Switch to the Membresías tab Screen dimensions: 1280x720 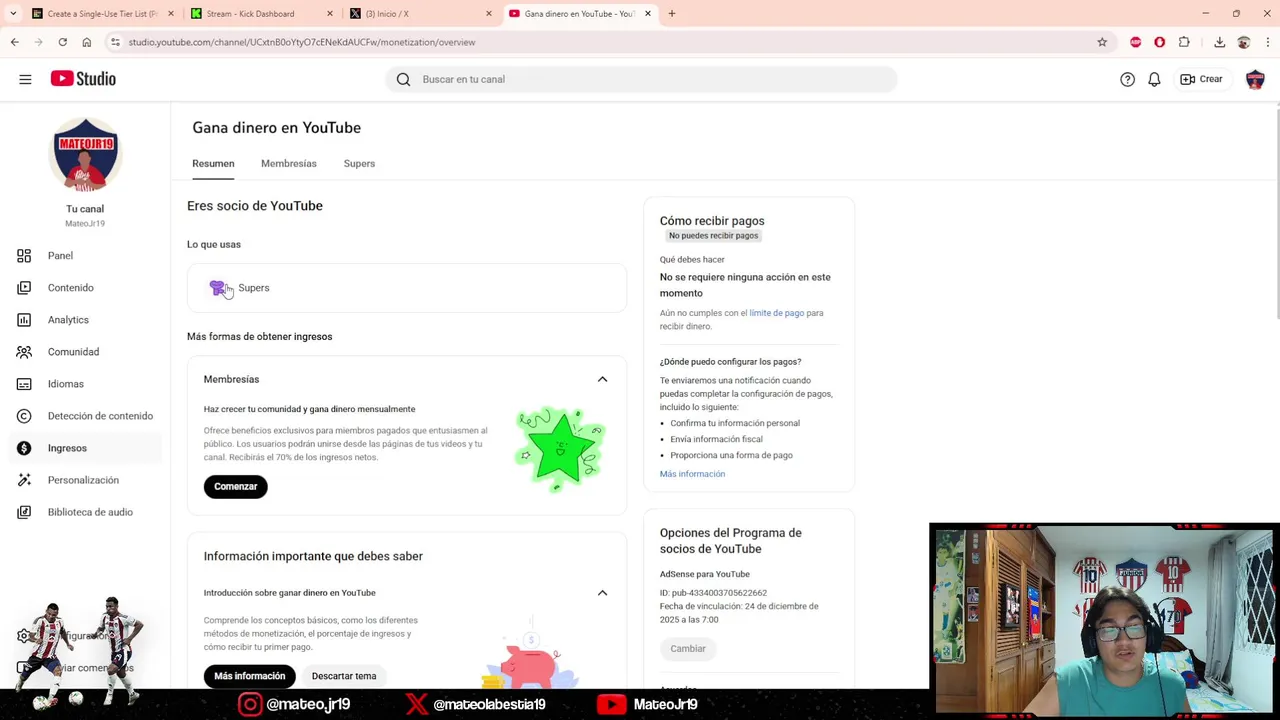coord(288,164)
